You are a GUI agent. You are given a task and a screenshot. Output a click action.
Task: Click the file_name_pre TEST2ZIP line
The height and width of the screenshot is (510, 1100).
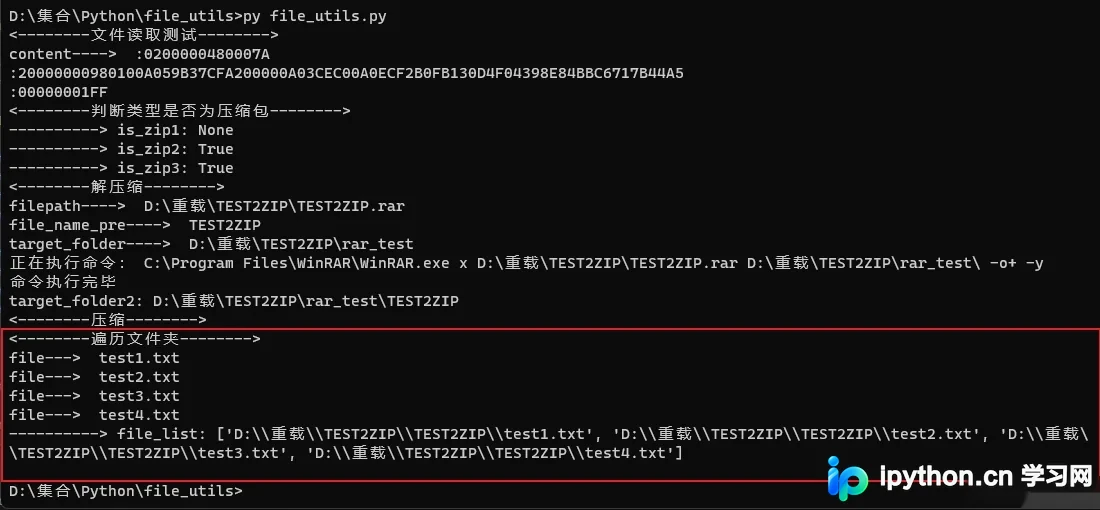click(x=135, y=225)
